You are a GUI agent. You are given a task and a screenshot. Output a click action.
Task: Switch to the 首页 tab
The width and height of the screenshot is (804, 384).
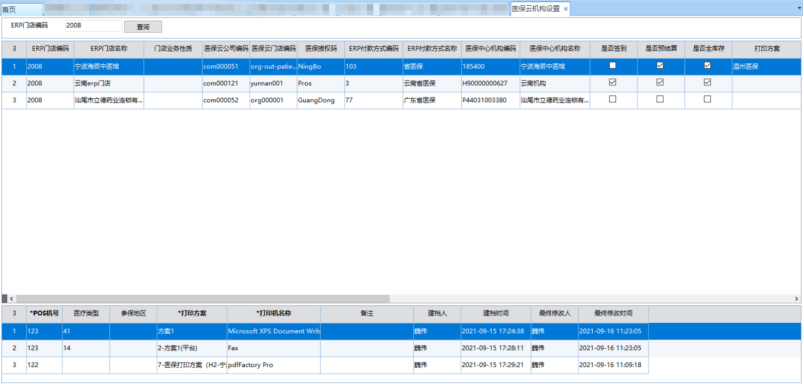pos(22,9)
